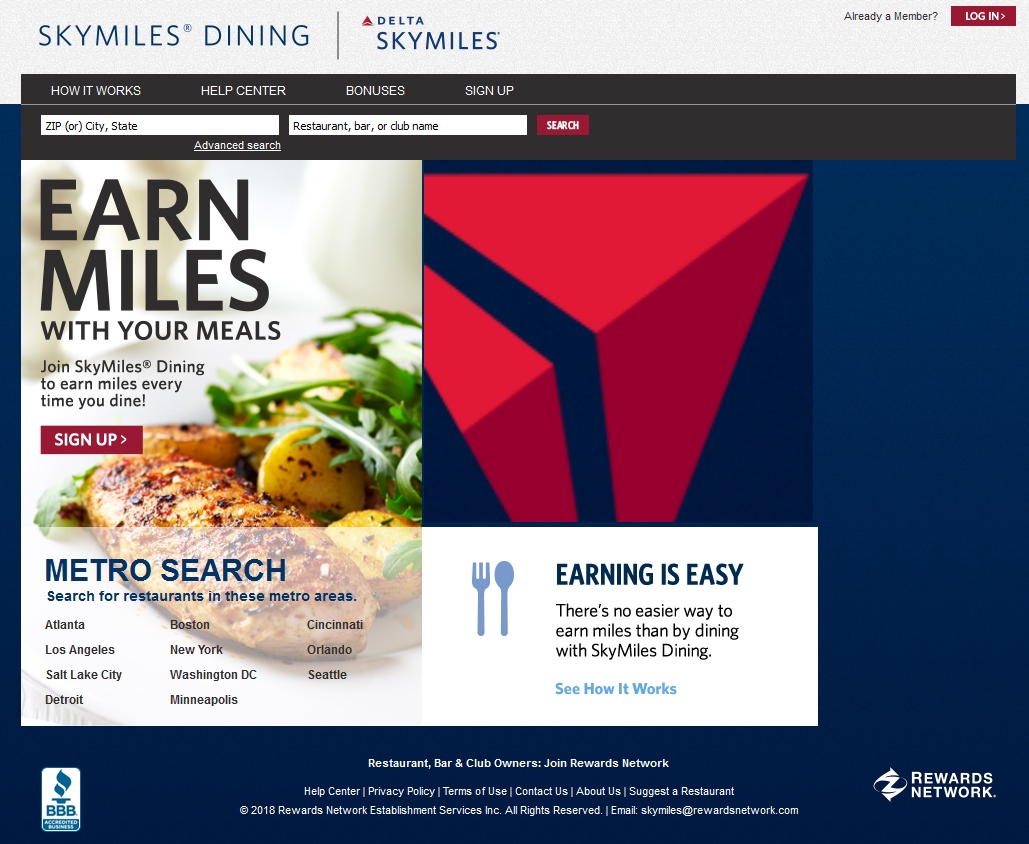The height and width of the screenshot is (844, 1029).
Task: Go to the Help Center menu item
Action: (243, 91)
